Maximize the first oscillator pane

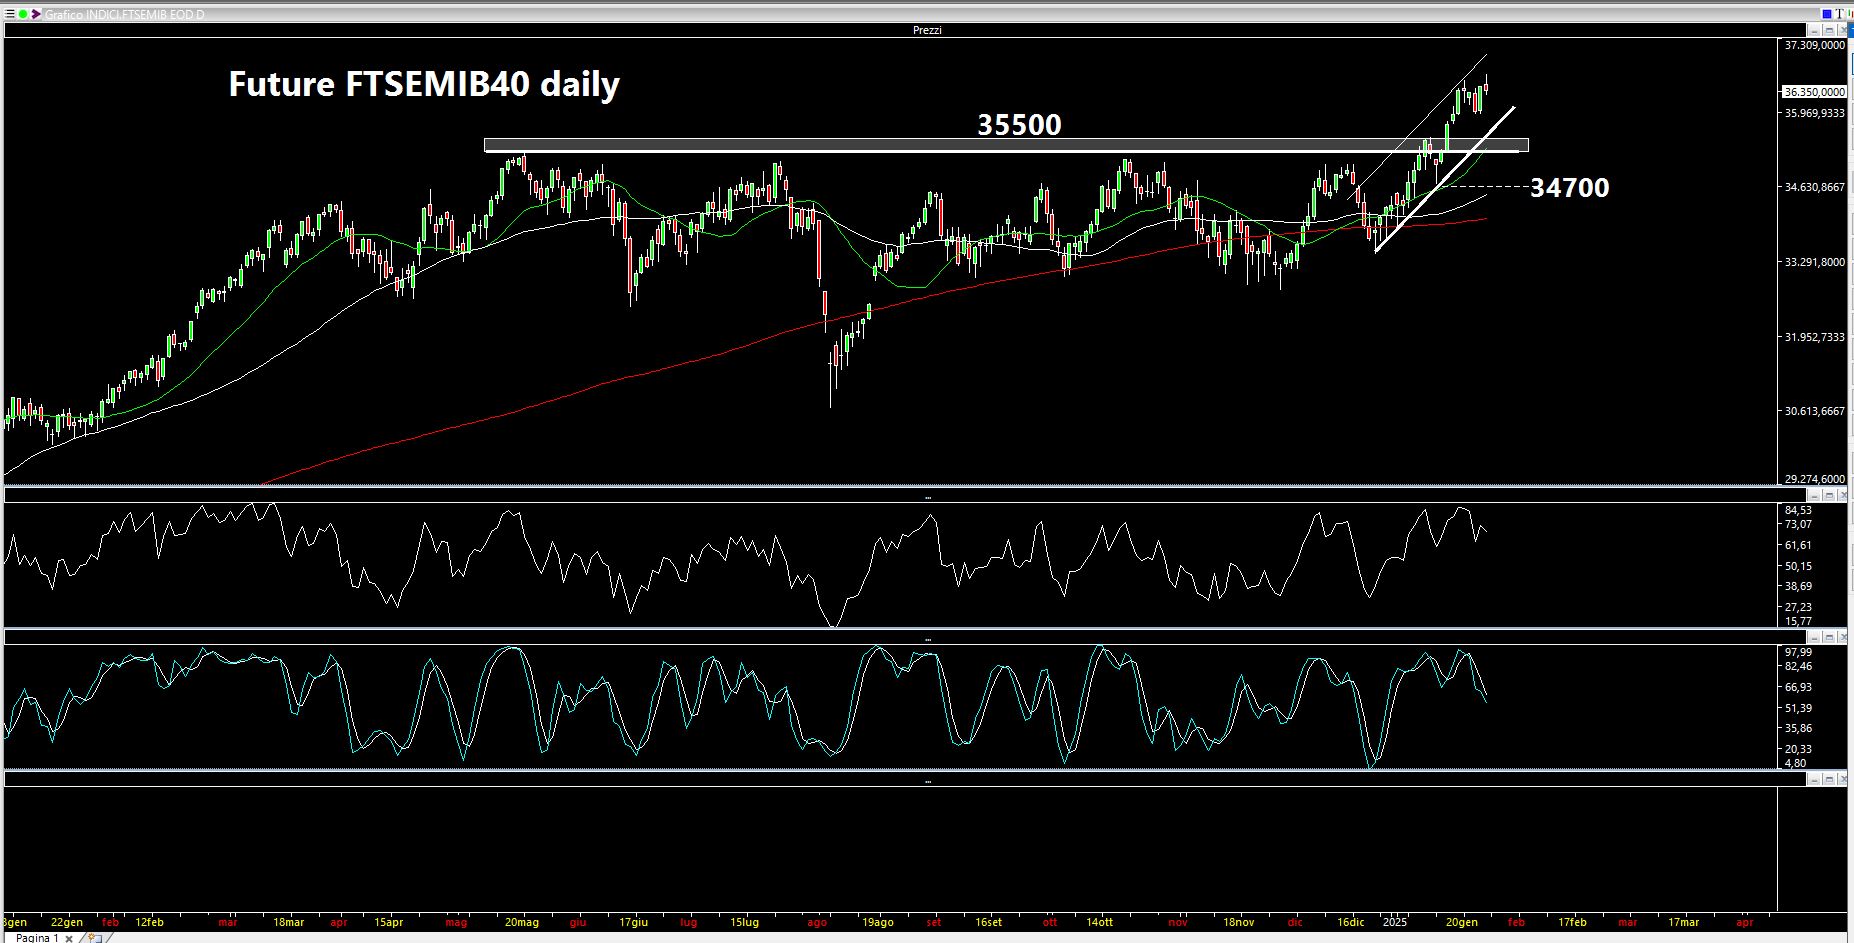tap(1829, 495)
